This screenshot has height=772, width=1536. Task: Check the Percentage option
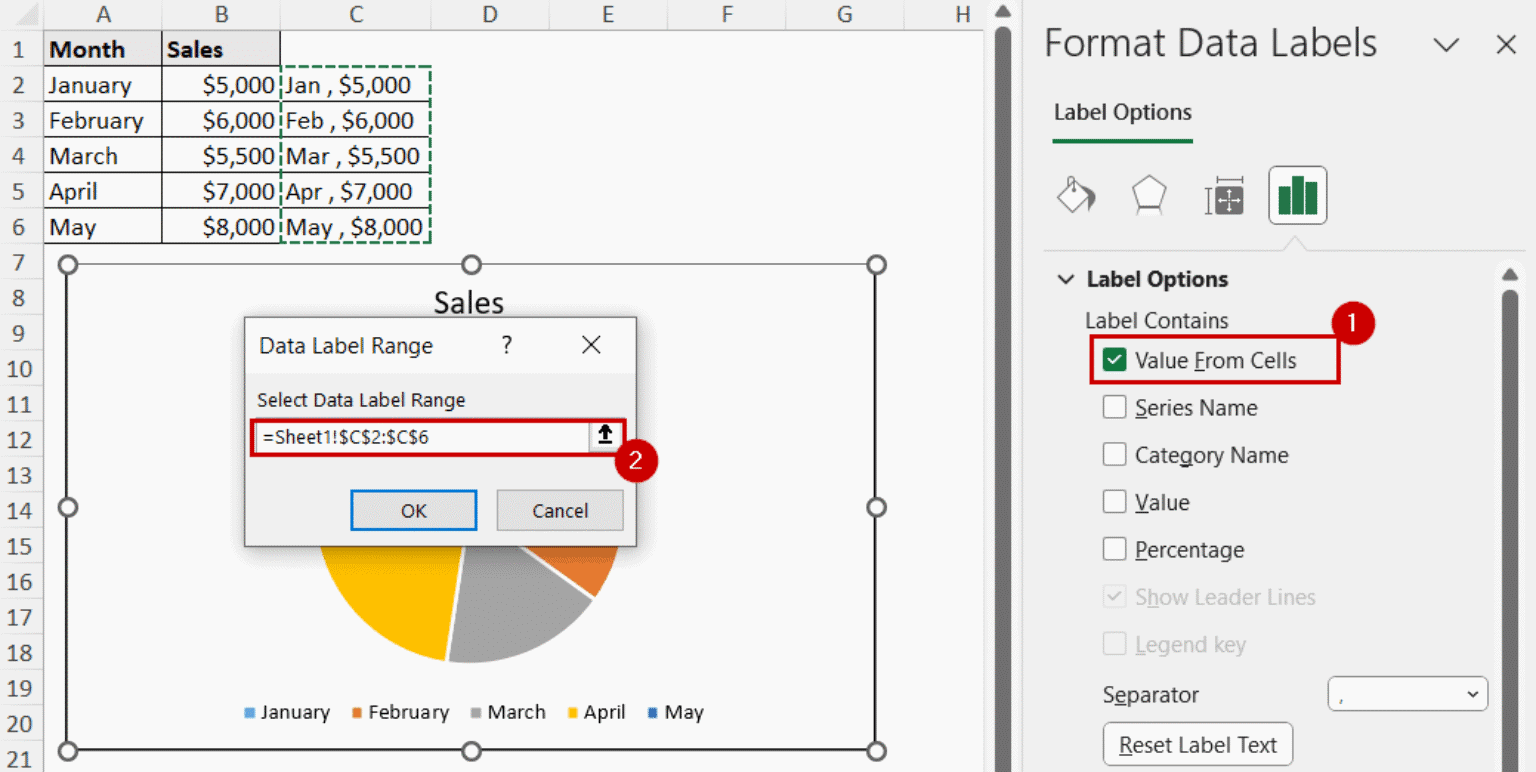[1114, 549]
